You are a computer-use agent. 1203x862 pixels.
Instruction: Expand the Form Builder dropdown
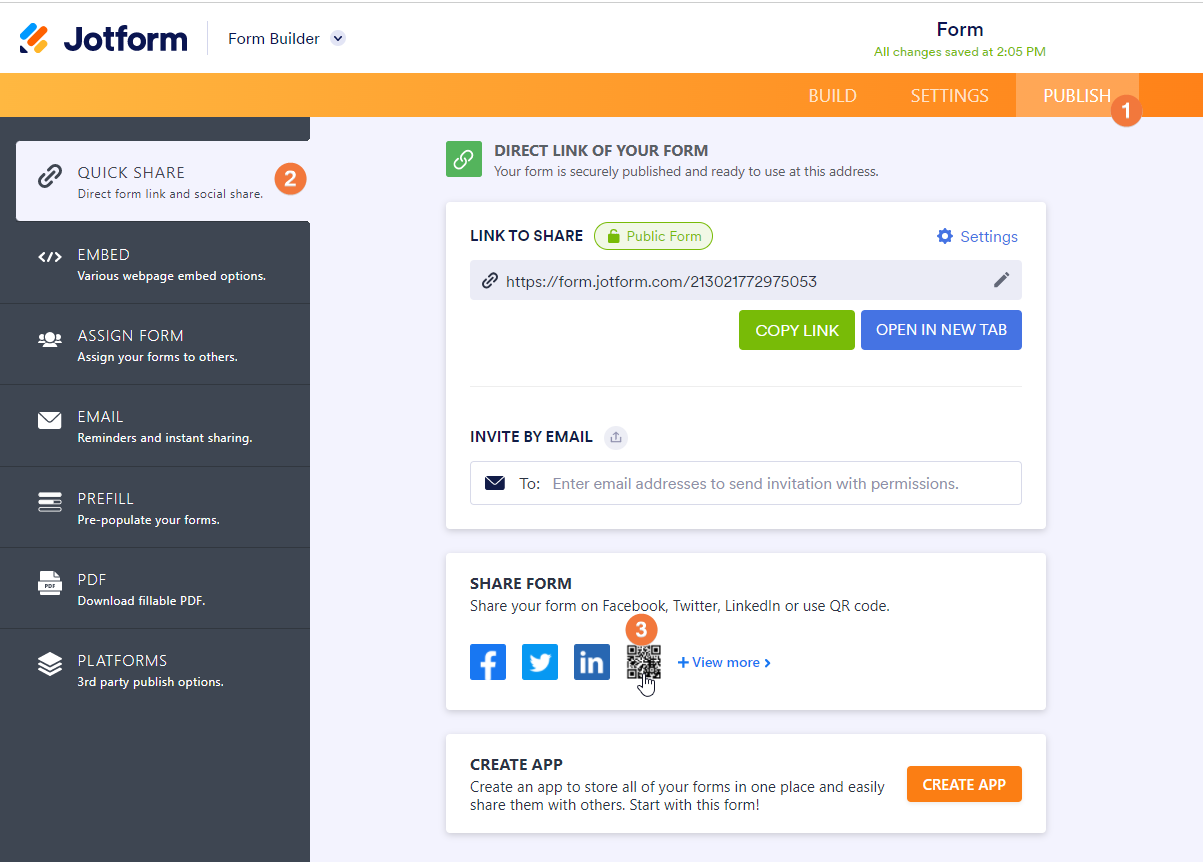pos(338,39)
